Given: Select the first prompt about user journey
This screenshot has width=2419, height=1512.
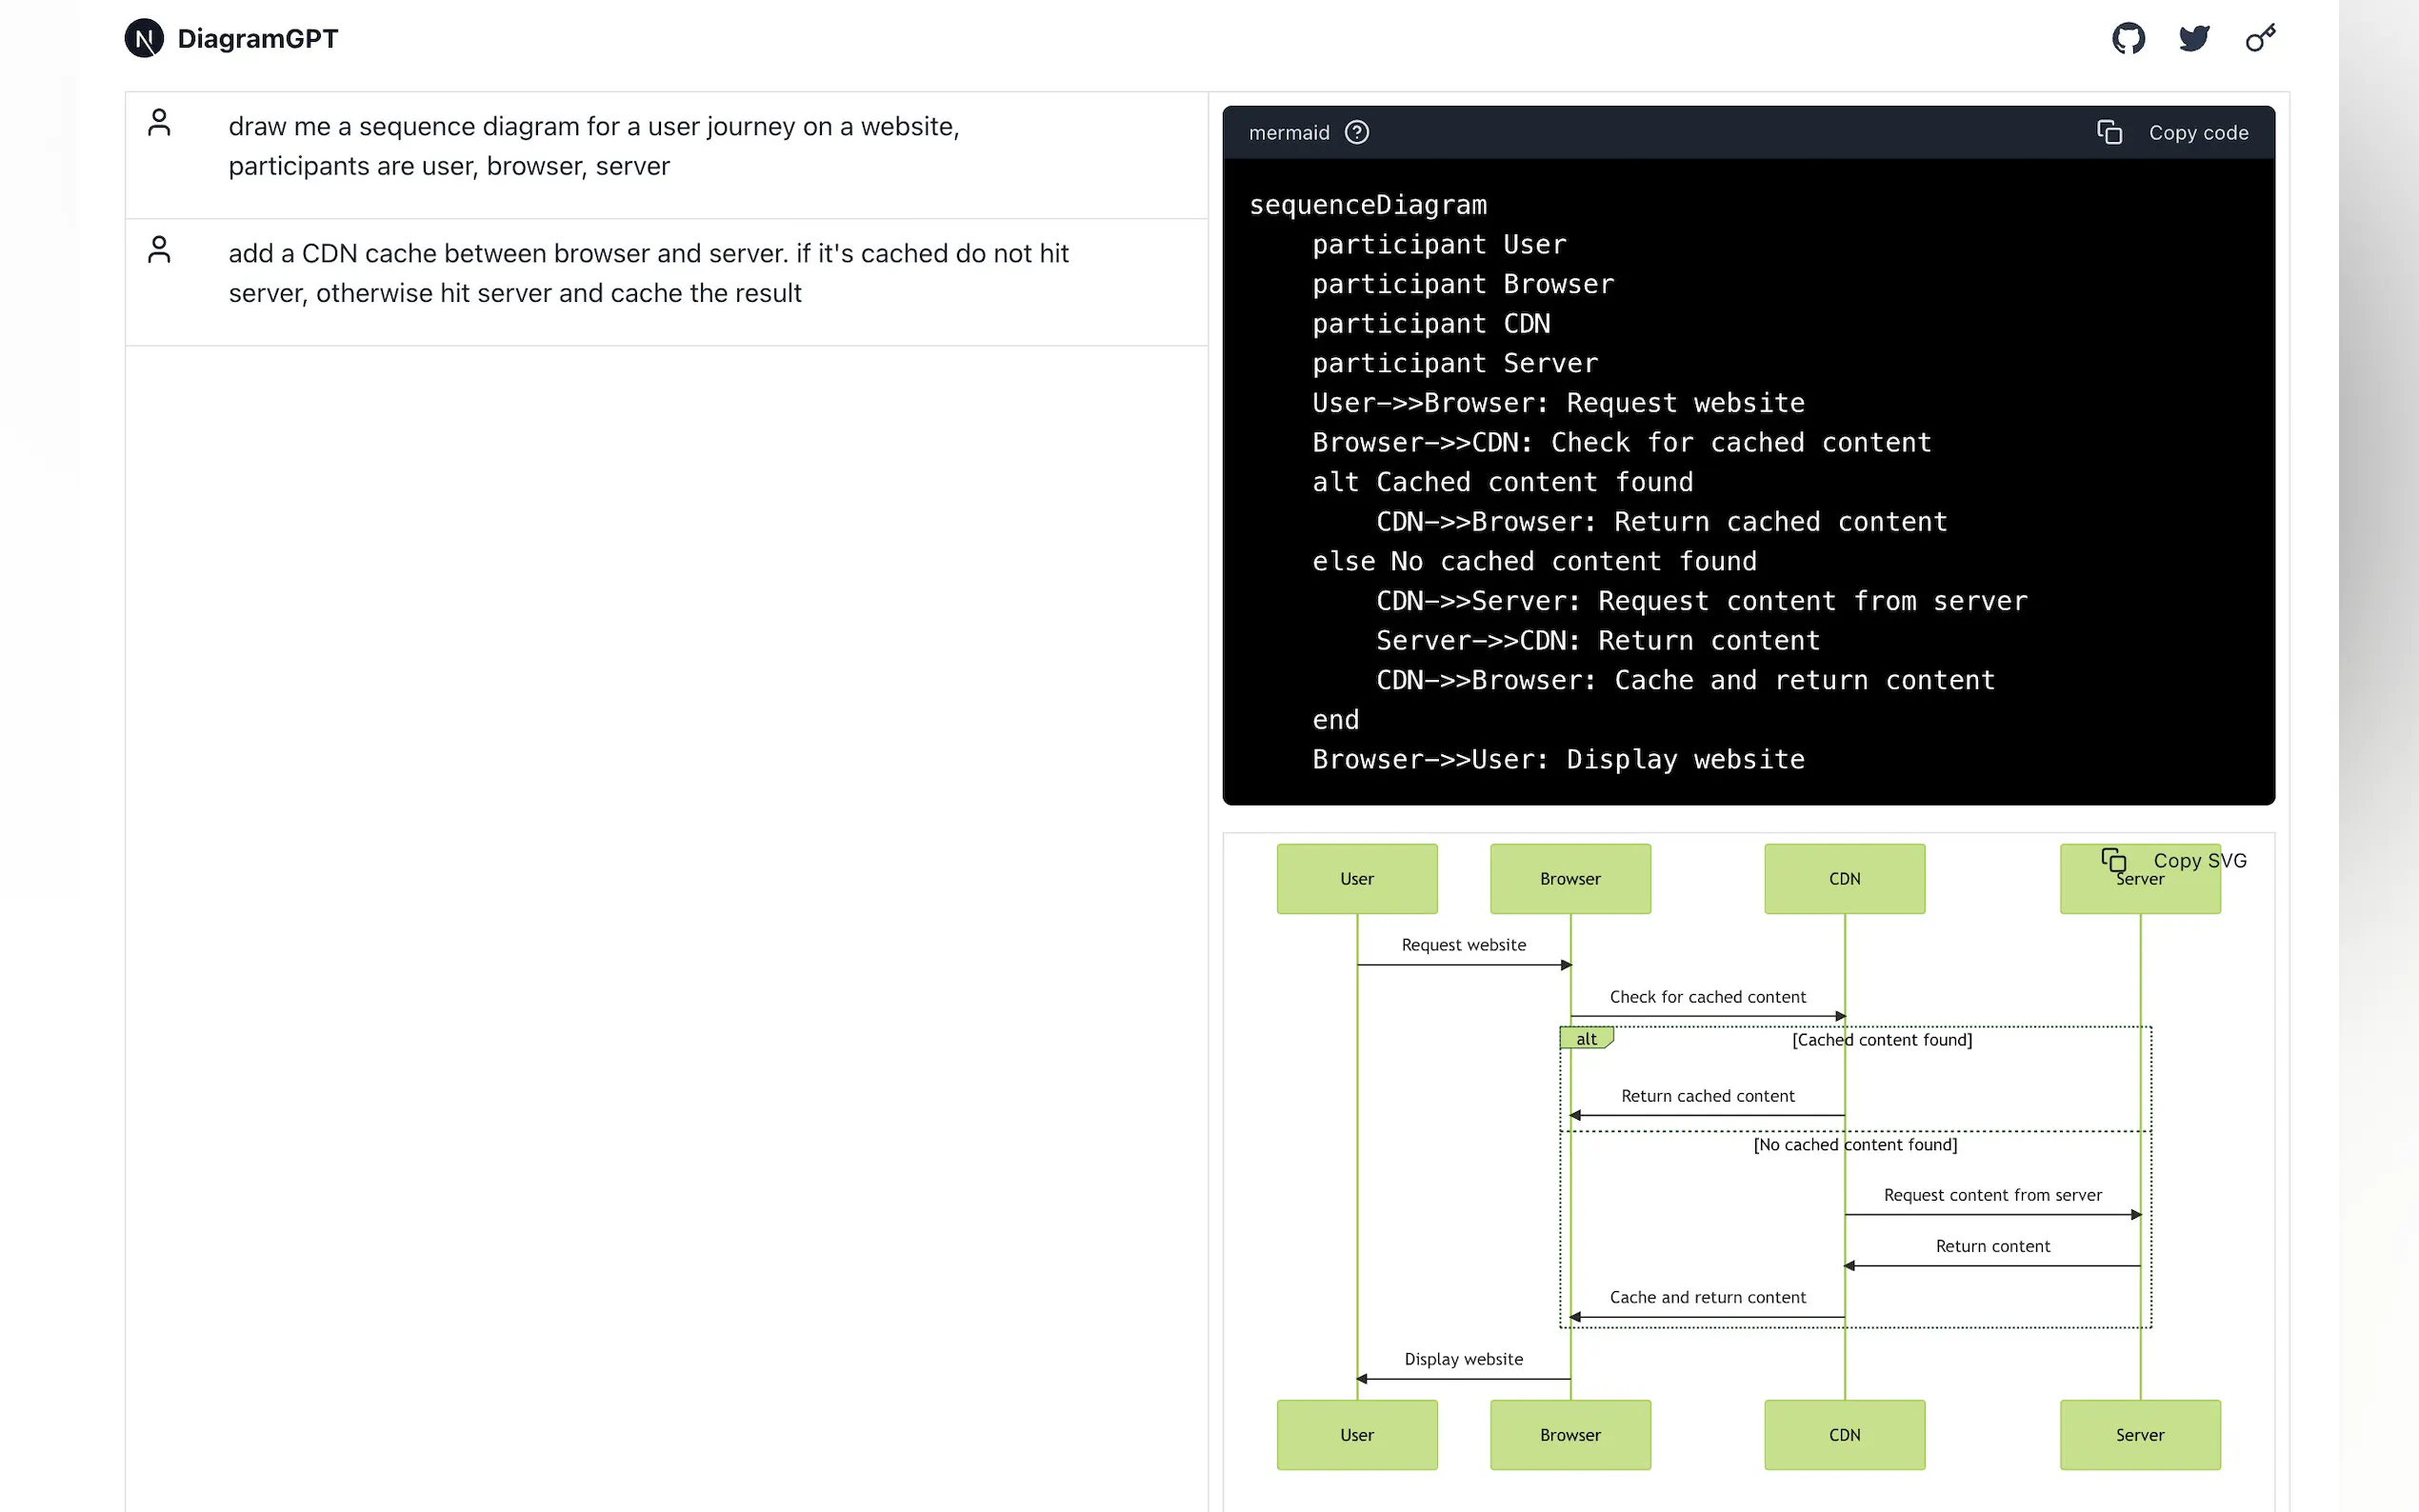Looking at the screenshot, I should pos(593,146).
